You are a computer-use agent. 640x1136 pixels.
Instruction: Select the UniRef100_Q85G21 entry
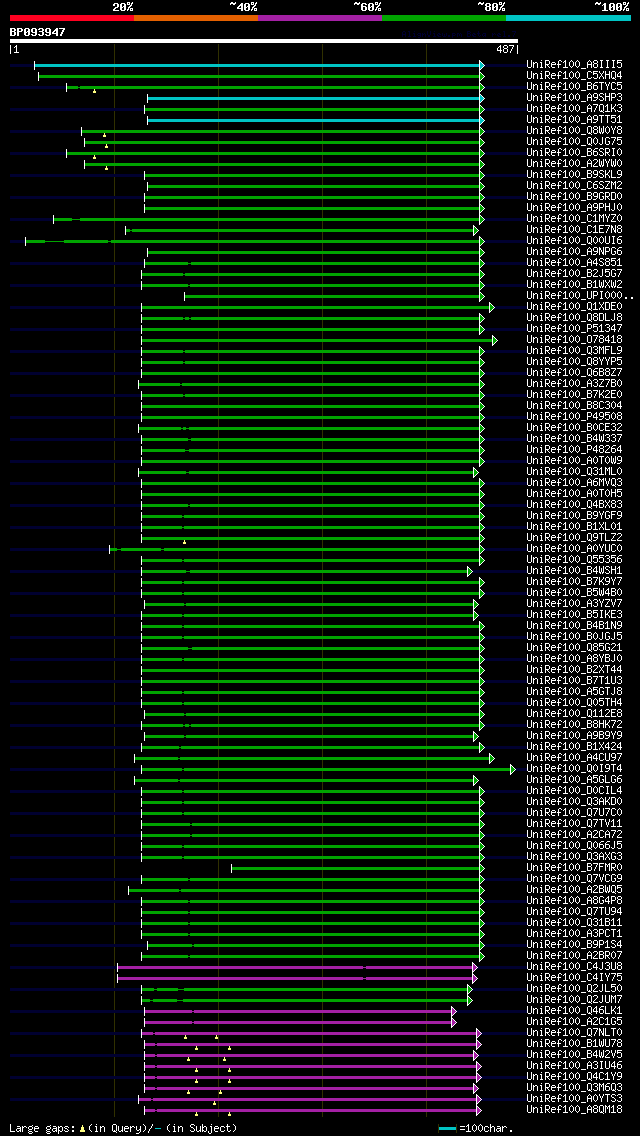point(574,648)
